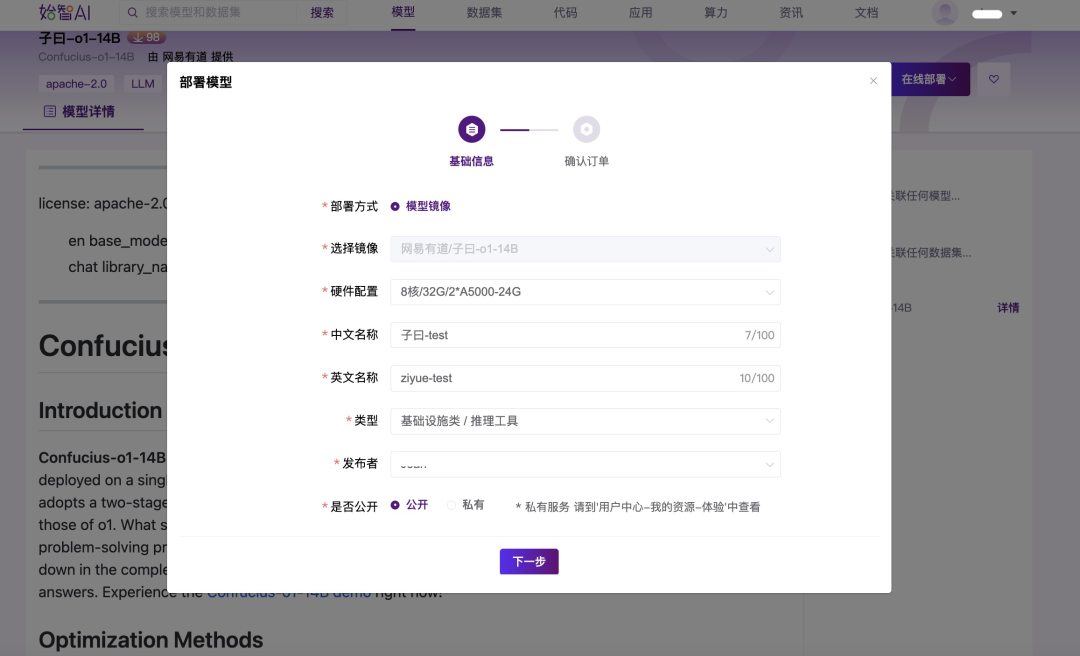1080x656 pixels.
Task: Click the 私有服务 hint text
Action: [x=637, y=507]
